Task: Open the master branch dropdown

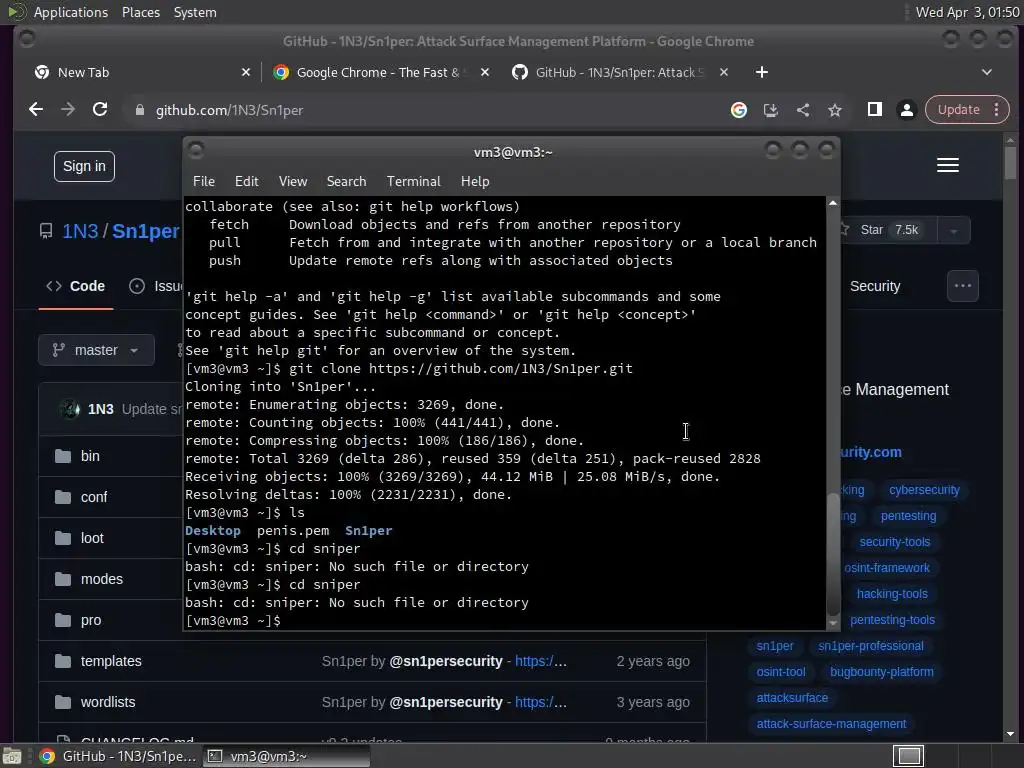Action: tap(96, 351)
